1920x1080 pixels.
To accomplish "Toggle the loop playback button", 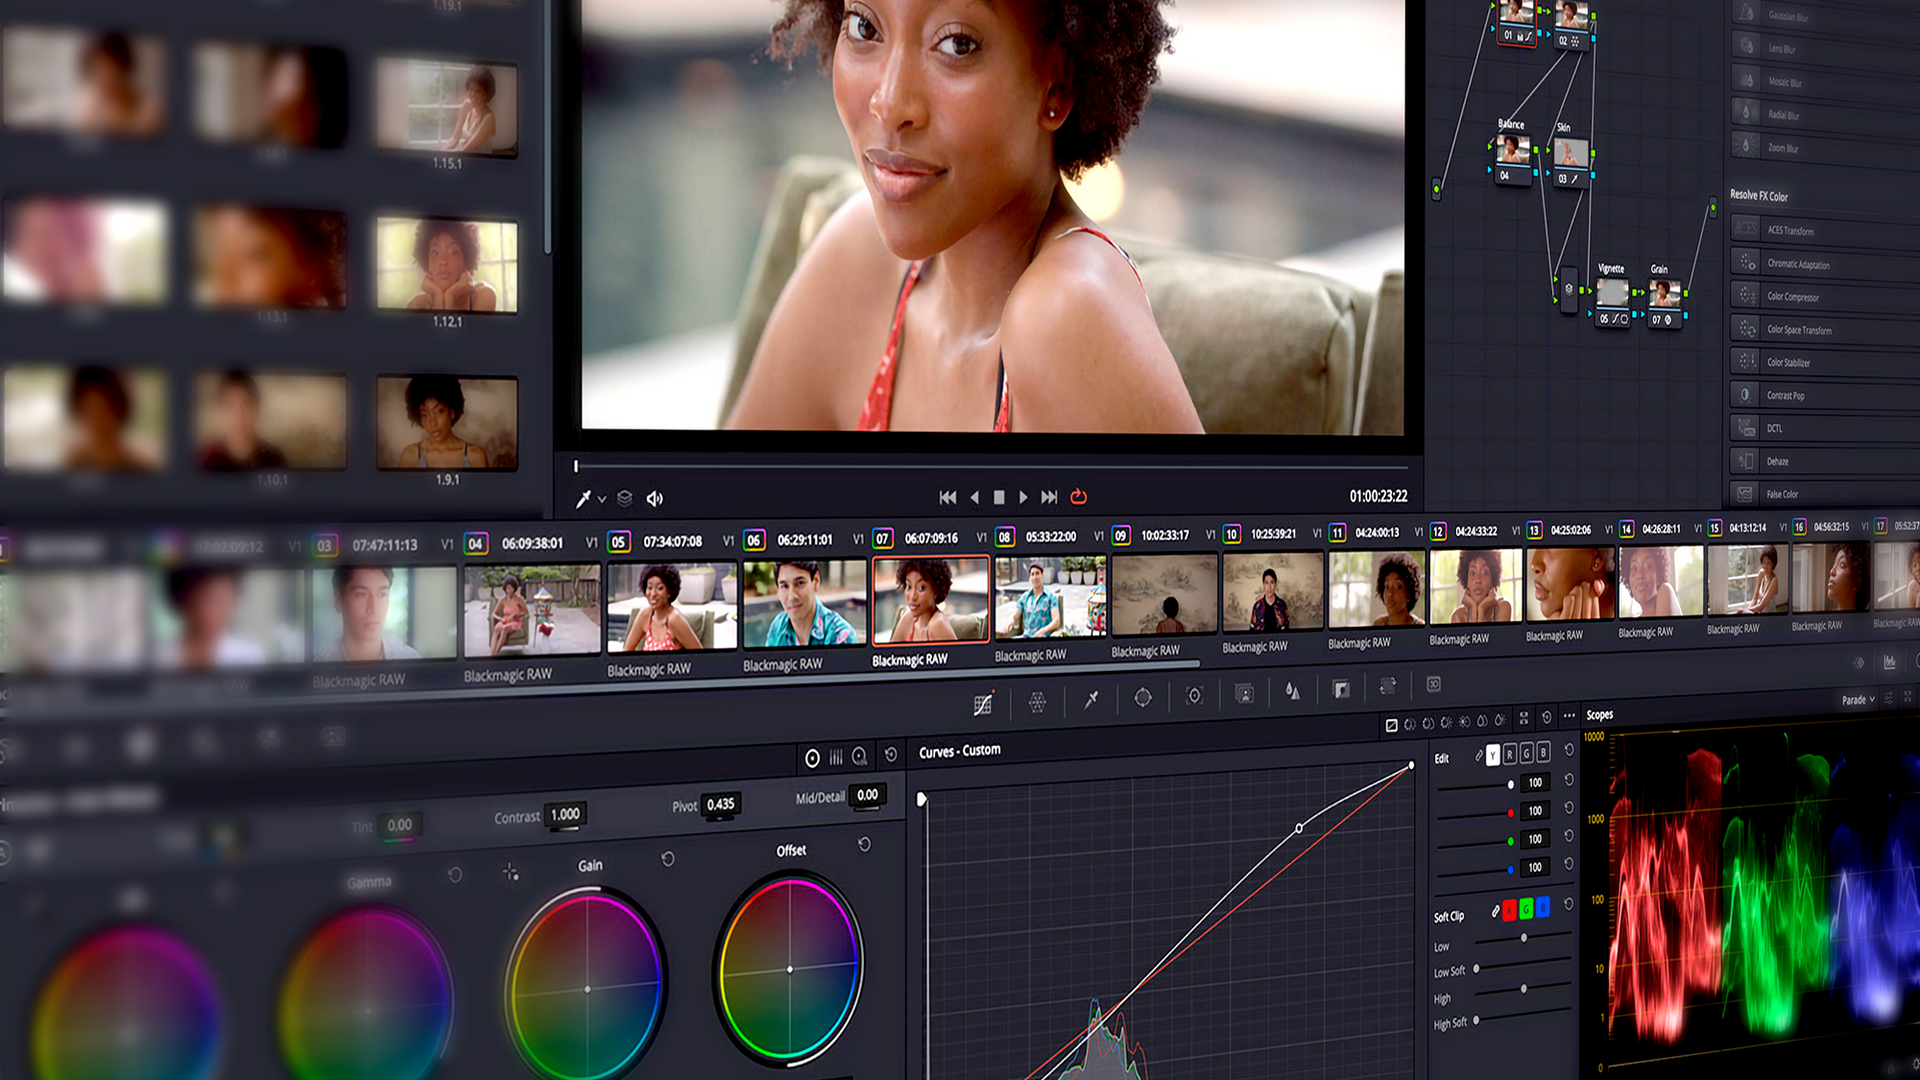I will tap(1078, 497).
